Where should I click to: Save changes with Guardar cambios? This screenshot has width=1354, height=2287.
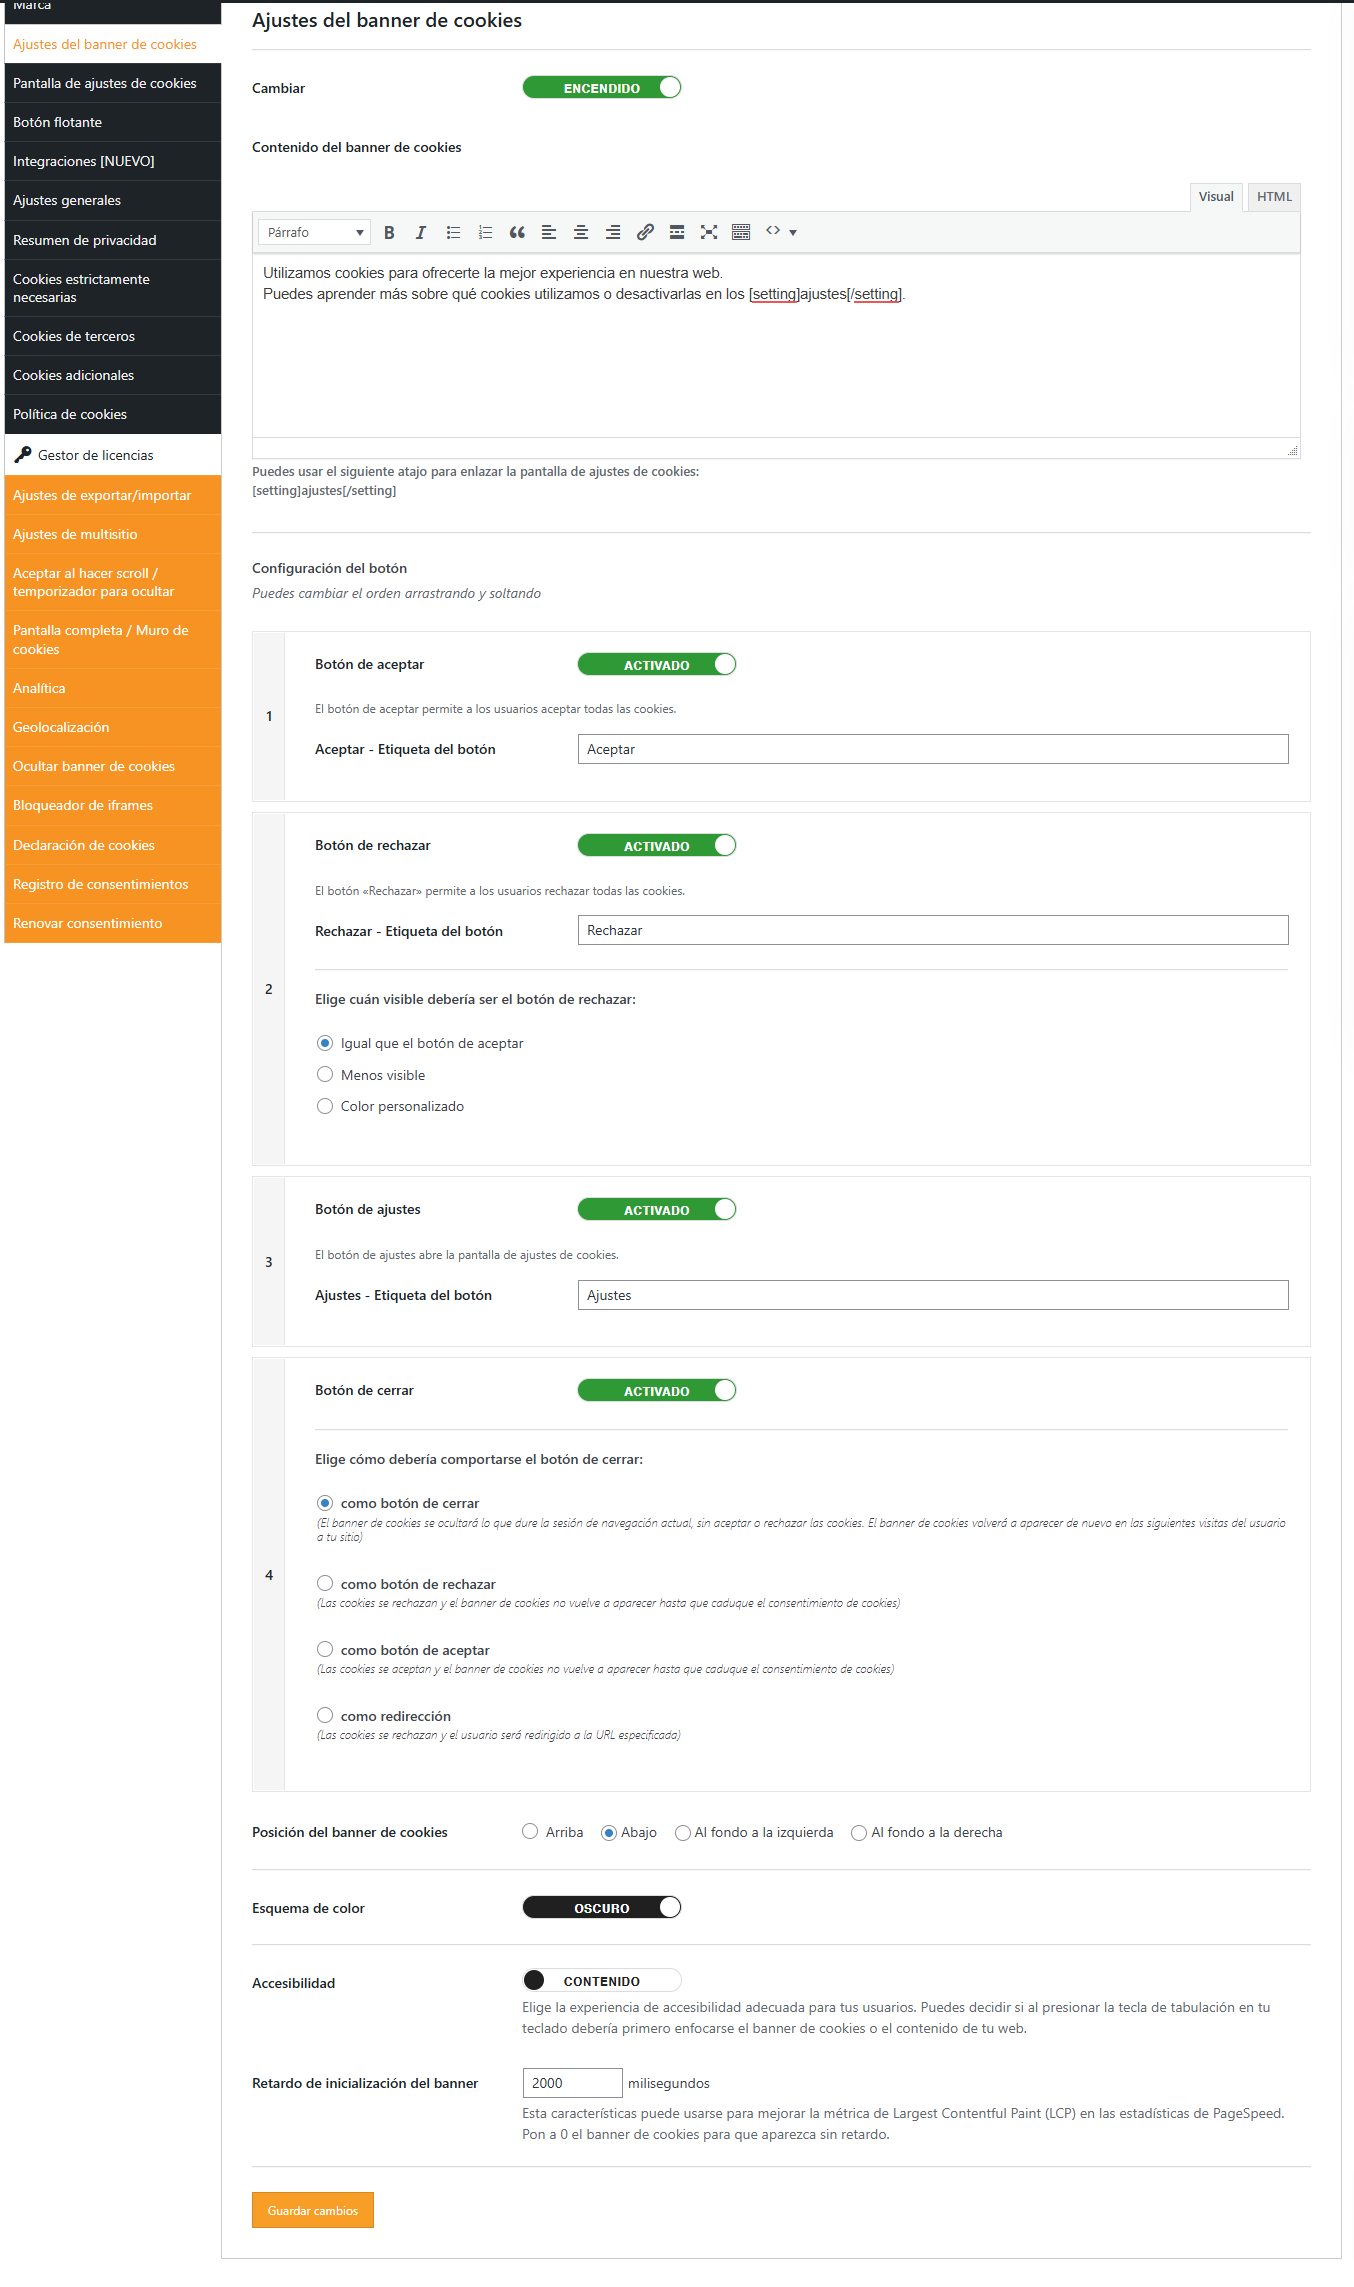click(x=313, y=2210)
